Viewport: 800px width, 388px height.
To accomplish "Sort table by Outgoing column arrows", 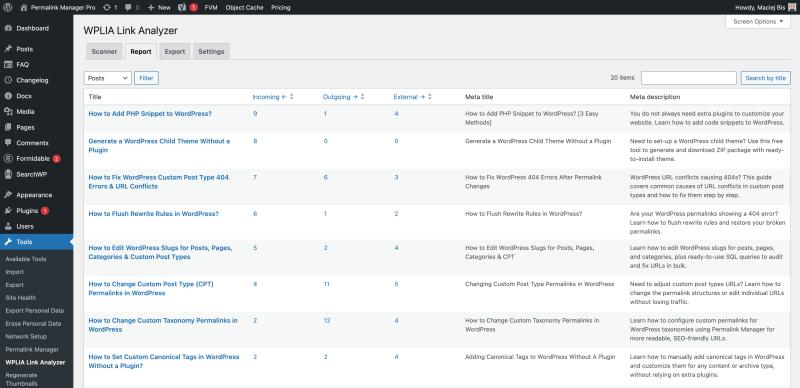I will point(362,97).
